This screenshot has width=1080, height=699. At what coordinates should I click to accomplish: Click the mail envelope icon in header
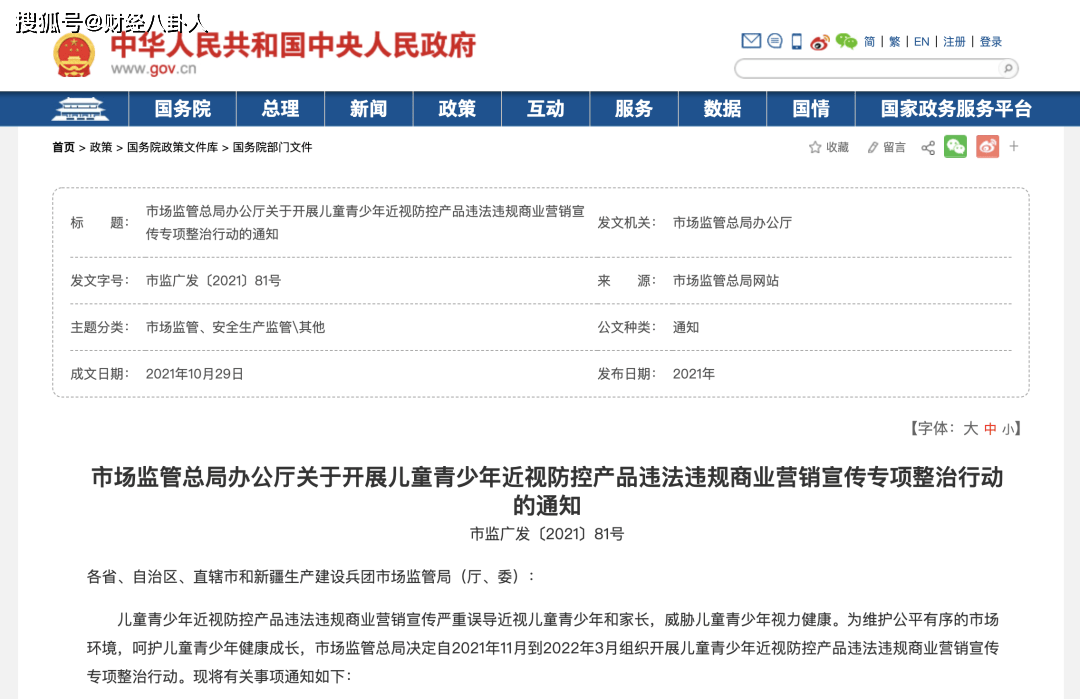751,41
